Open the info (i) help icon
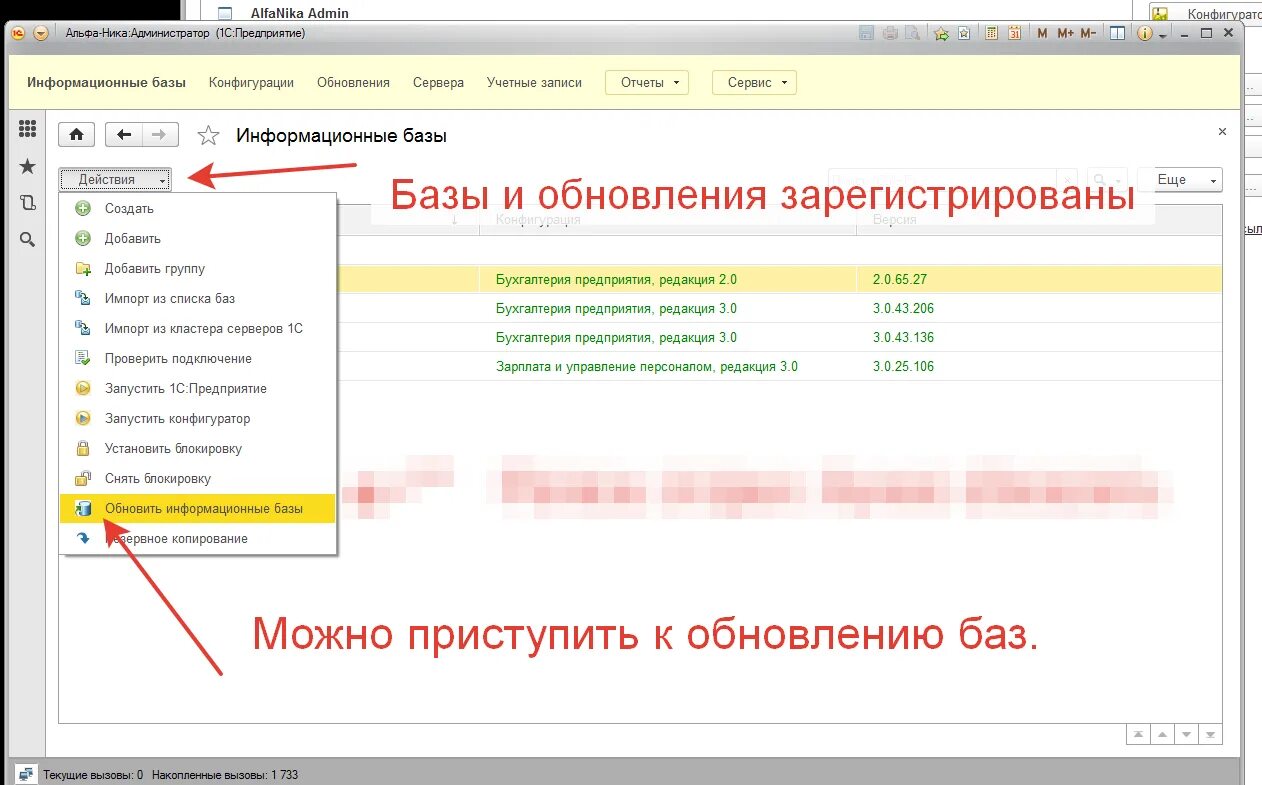The image size is (1262, 785). (1144, 33)
